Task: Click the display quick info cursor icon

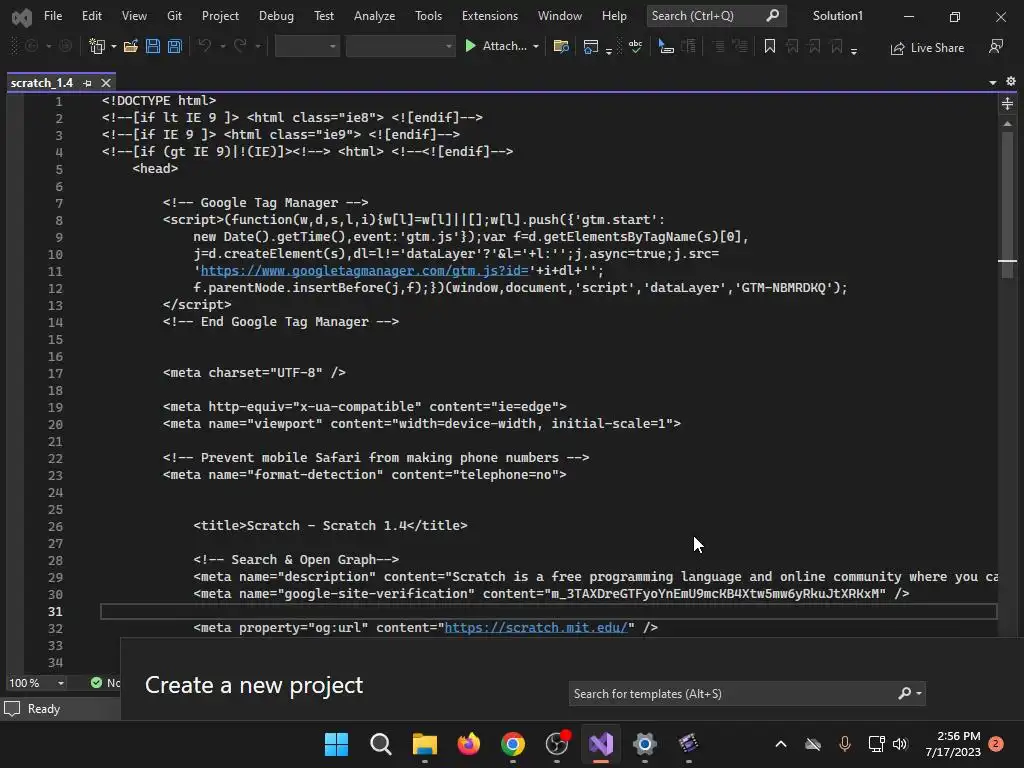Action: [x=665, y=46]
